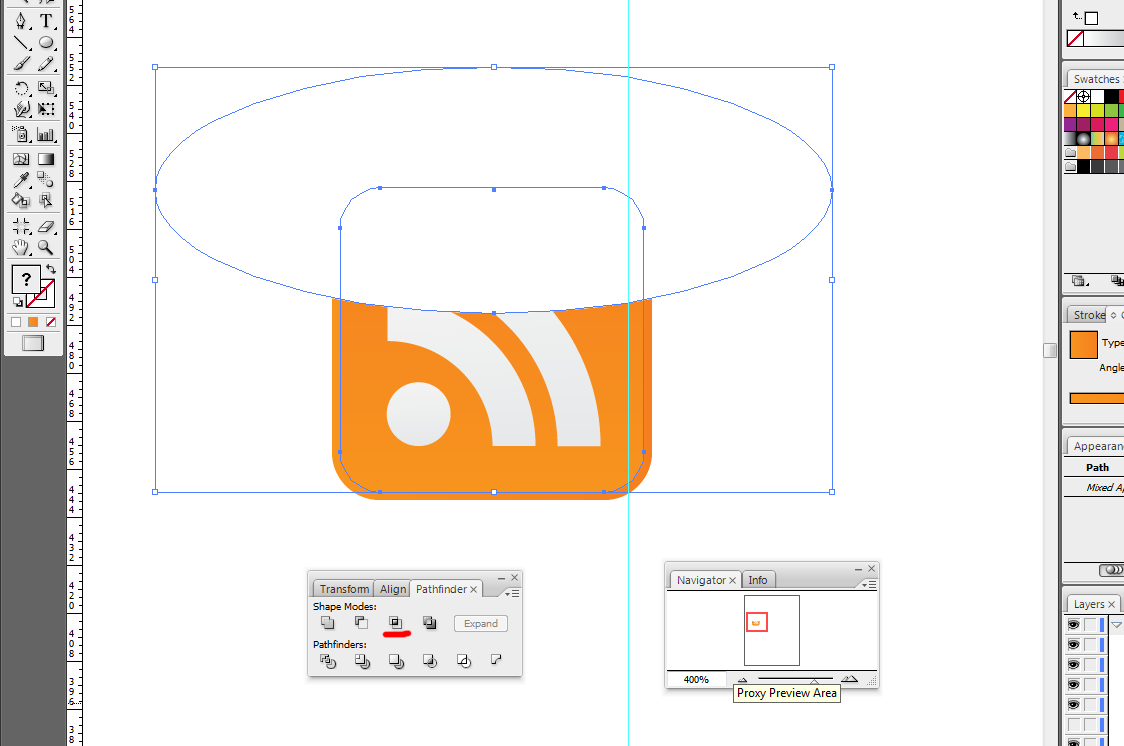Select the Rotate tool
The height and width of the screenshot is (746, 1124).
(21, 88)
